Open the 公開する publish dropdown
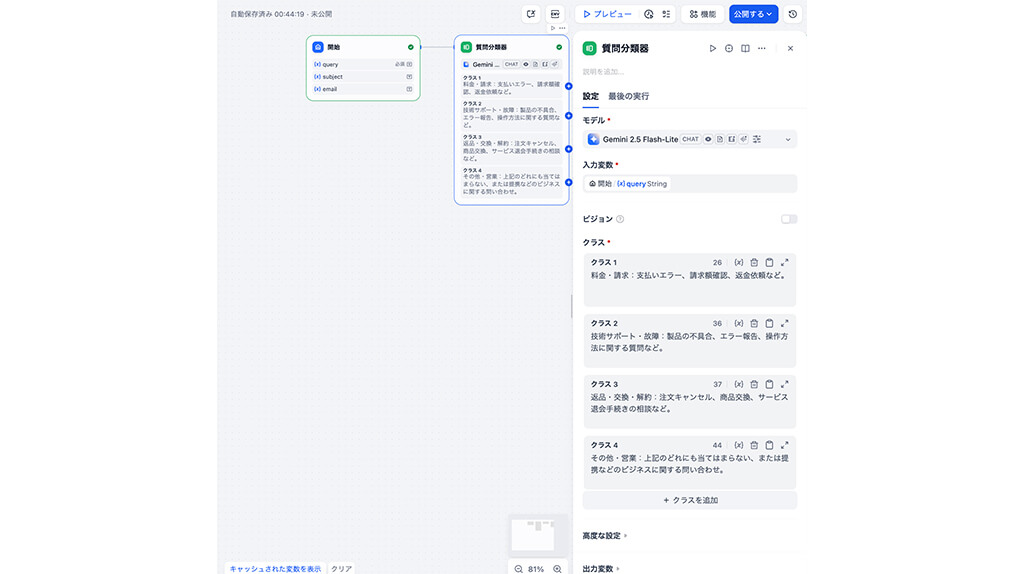1024x574 pixels. coord(753,14)
